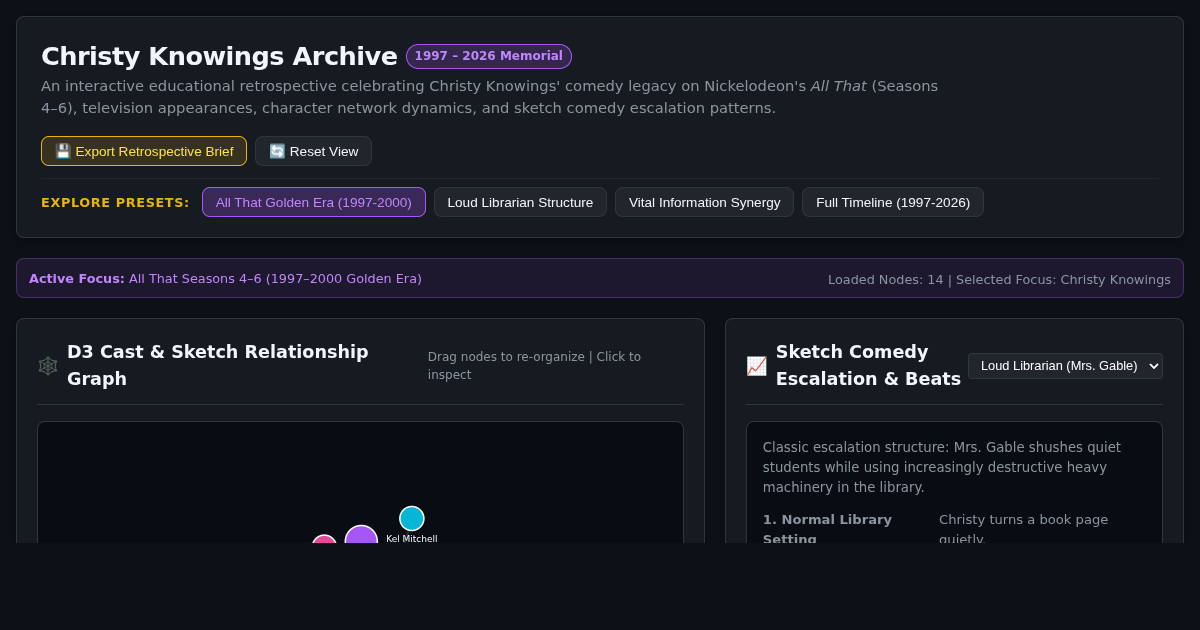Viewport: 1200px width, 630px height.
Task: Click the graph network icon beside title
Action: click(x=48, y=366)
